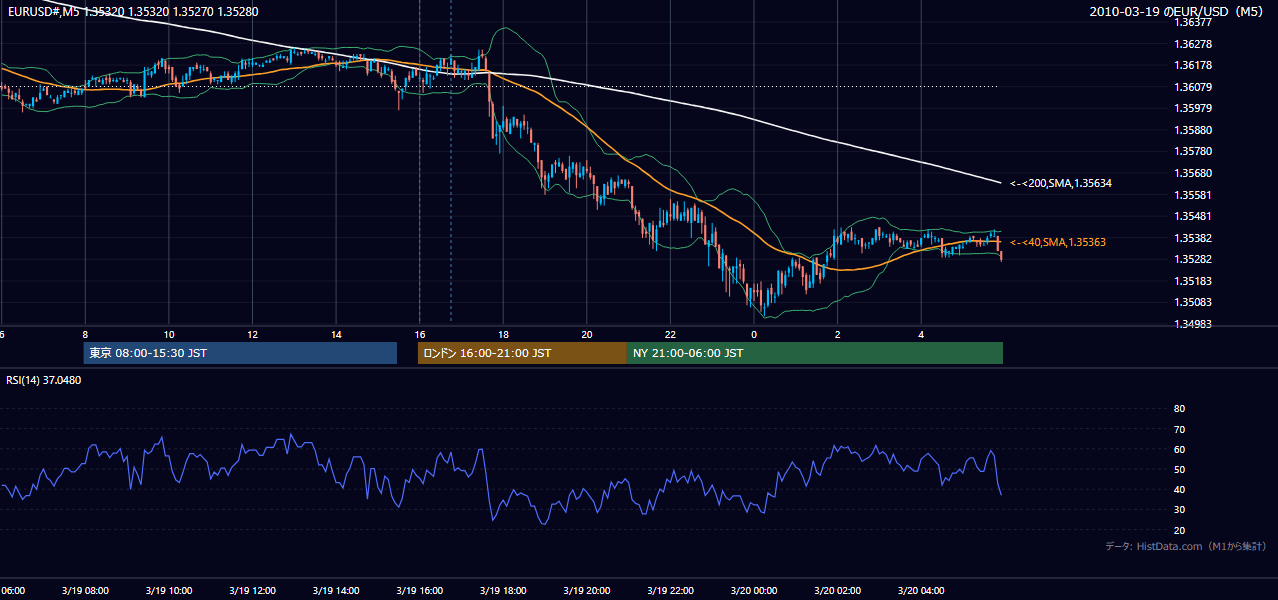The height and width of the screenshot is (600, 1278).
Task: Click hour mark 0 under price chart
Action: pyautogui.click(x=755, y=335)
